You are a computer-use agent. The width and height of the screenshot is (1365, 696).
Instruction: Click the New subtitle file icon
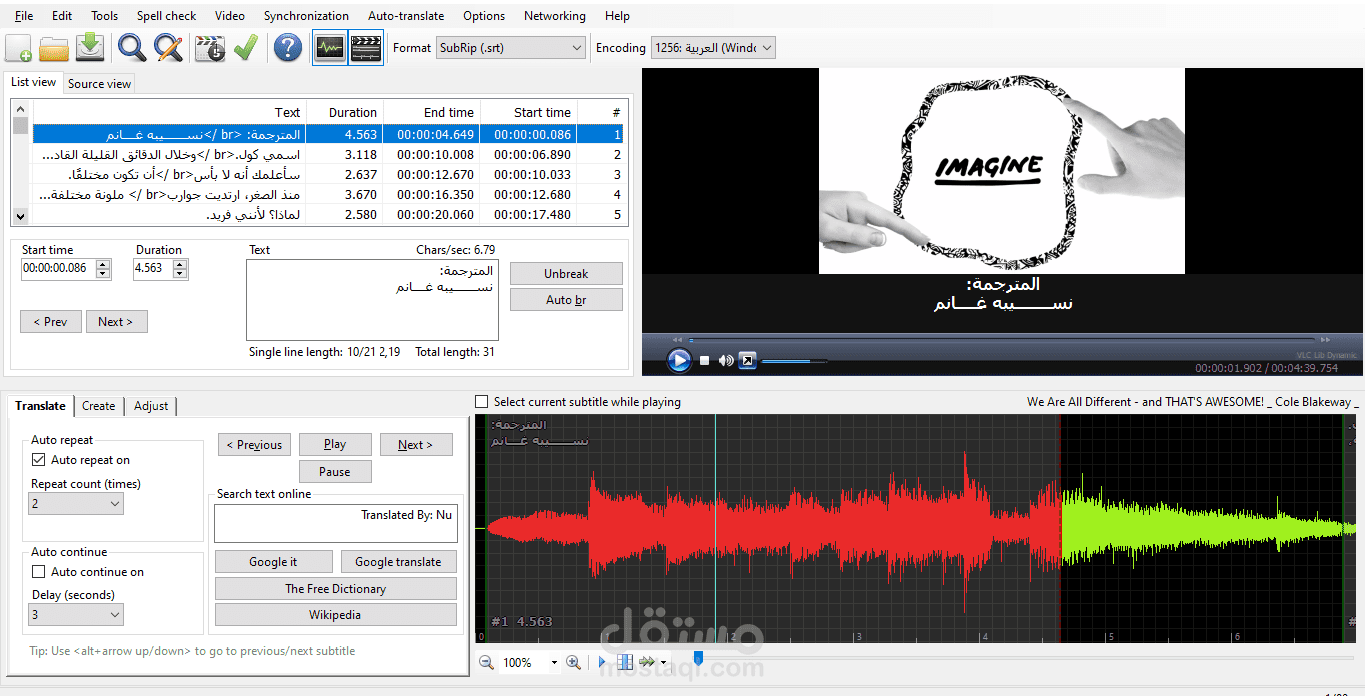(18, 47)
